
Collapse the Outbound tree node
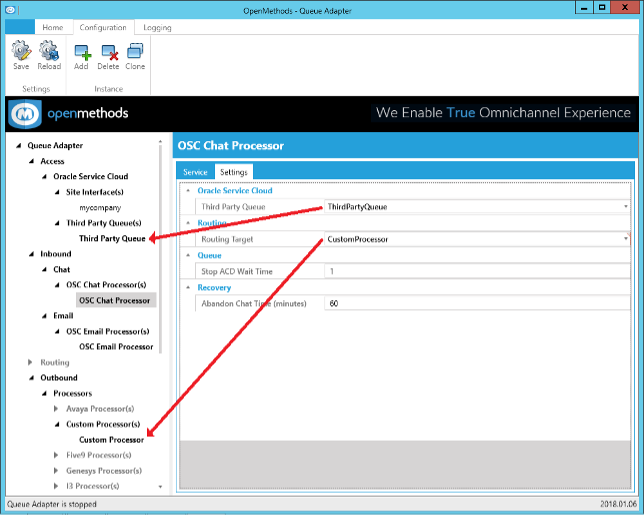31,378
